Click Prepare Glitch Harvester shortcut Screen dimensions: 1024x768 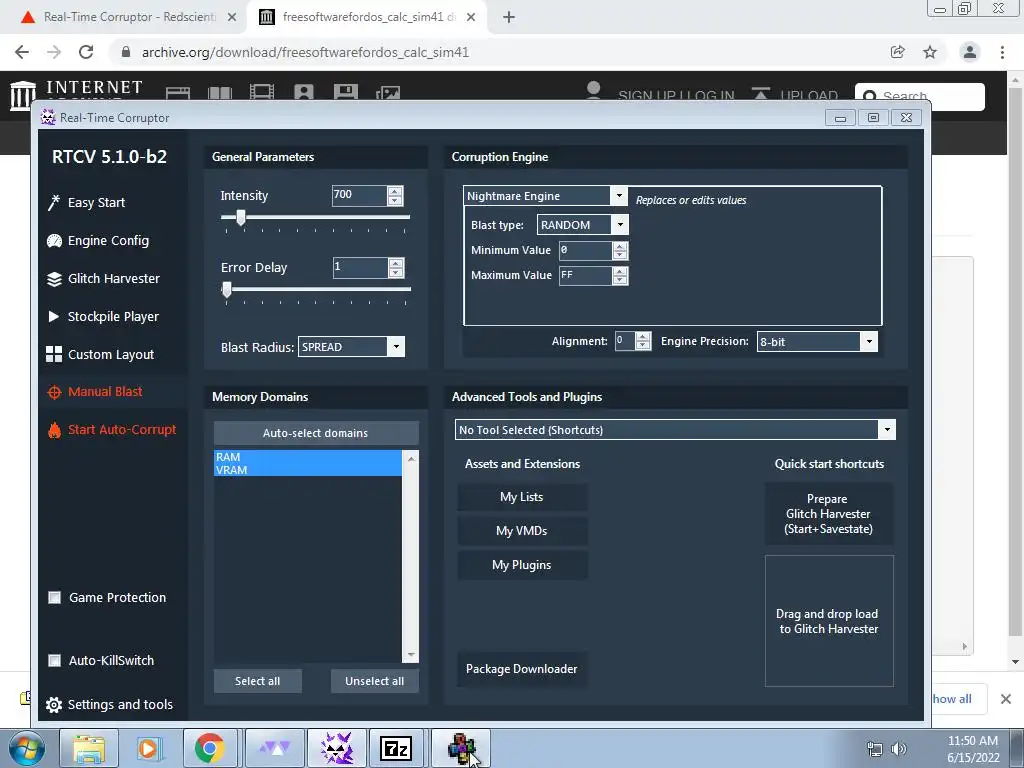tap(829, 514)
